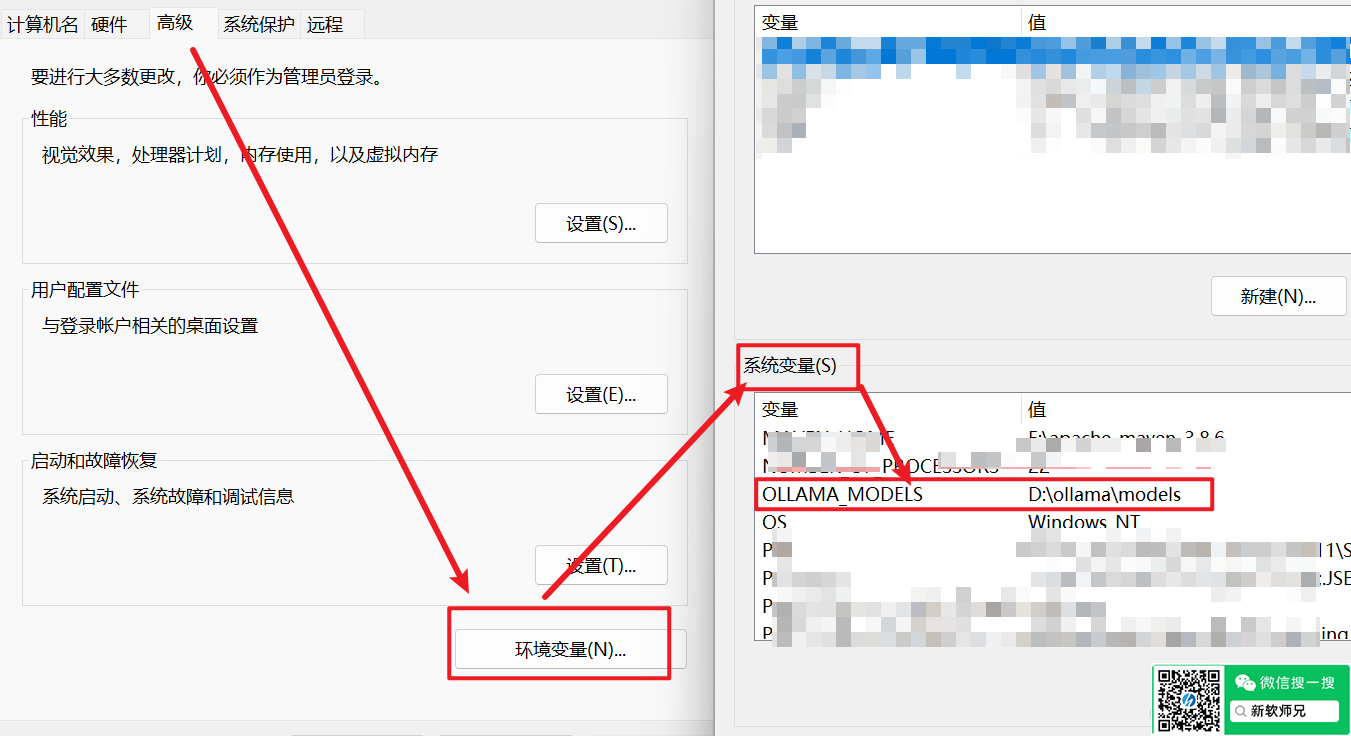
Task: Click the D:\ollama\models value cell
Action: click(x=1104, y=494)
